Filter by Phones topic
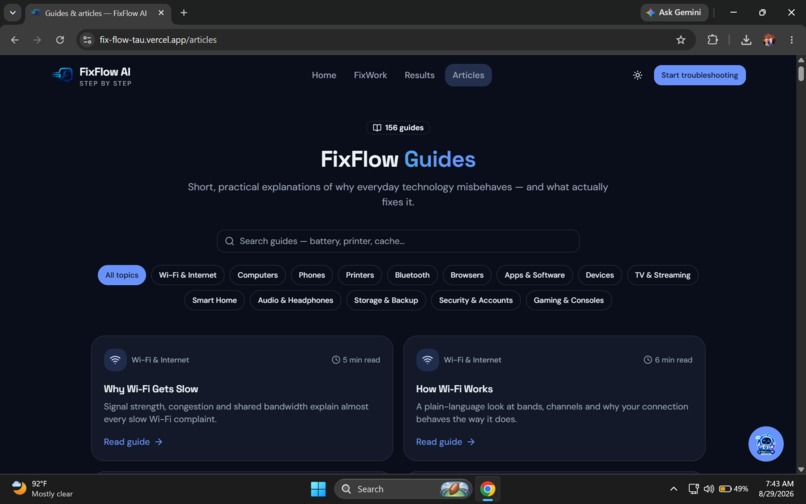 click(312, 275)
